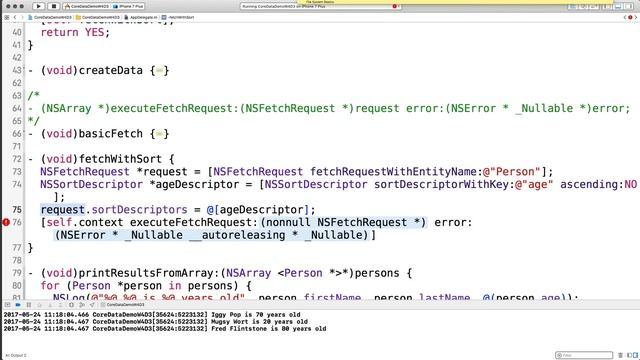Go forward in the jump bar history

[22, 18]
